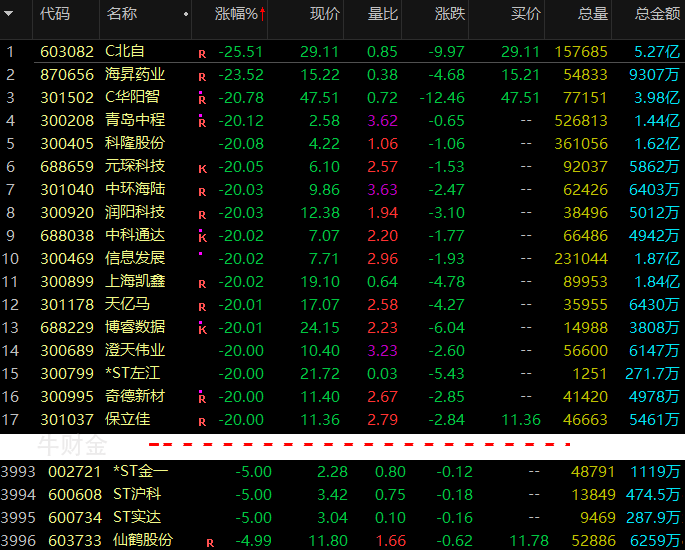The width and height of the screenshot is (685, 550).
Task: Click the R marker icon for C华阳智
Action: pos(202,100)
